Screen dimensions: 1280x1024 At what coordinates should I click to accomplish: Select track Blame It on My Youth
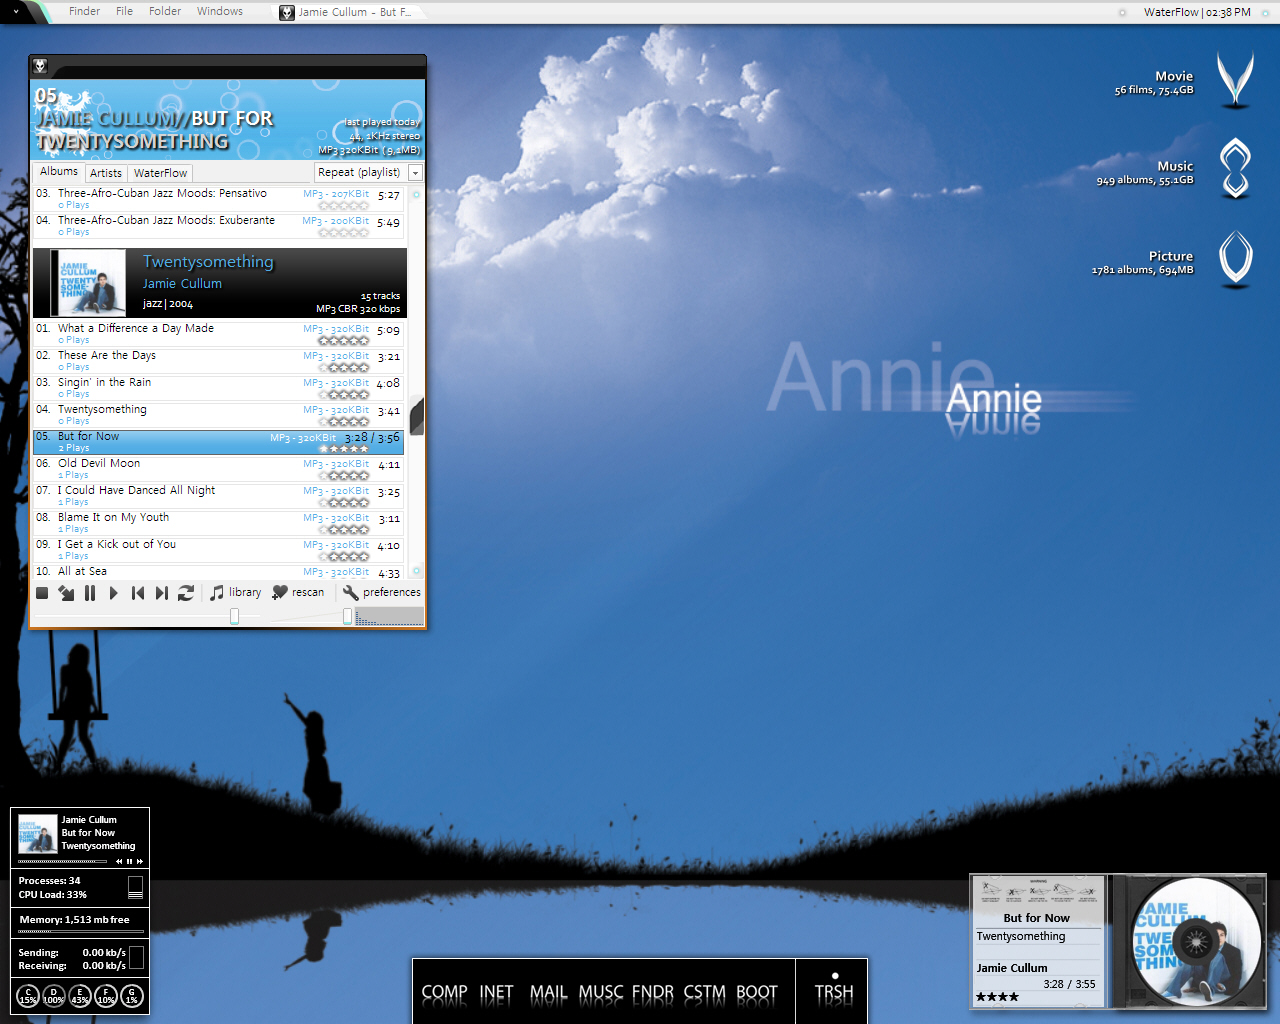[x=219, y=523]
